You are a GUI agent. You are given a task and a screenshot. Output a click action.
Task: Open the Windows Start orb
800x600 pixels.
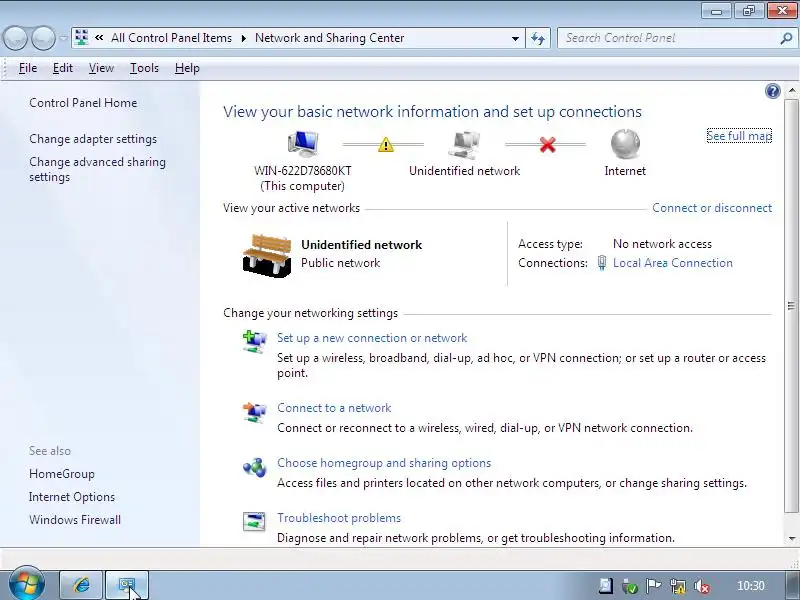[x=26, y=584]
